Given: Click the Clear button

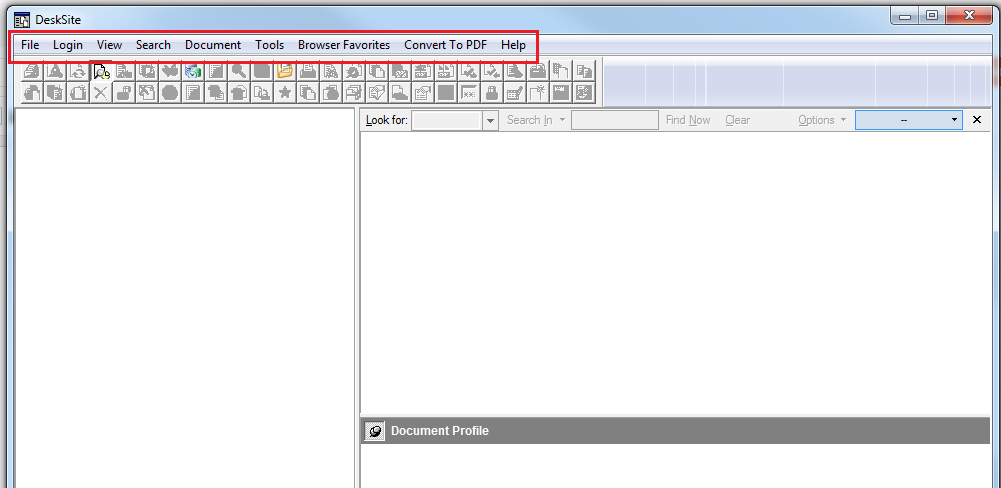Looking at the screenshot, I should (x=737, y=120).
